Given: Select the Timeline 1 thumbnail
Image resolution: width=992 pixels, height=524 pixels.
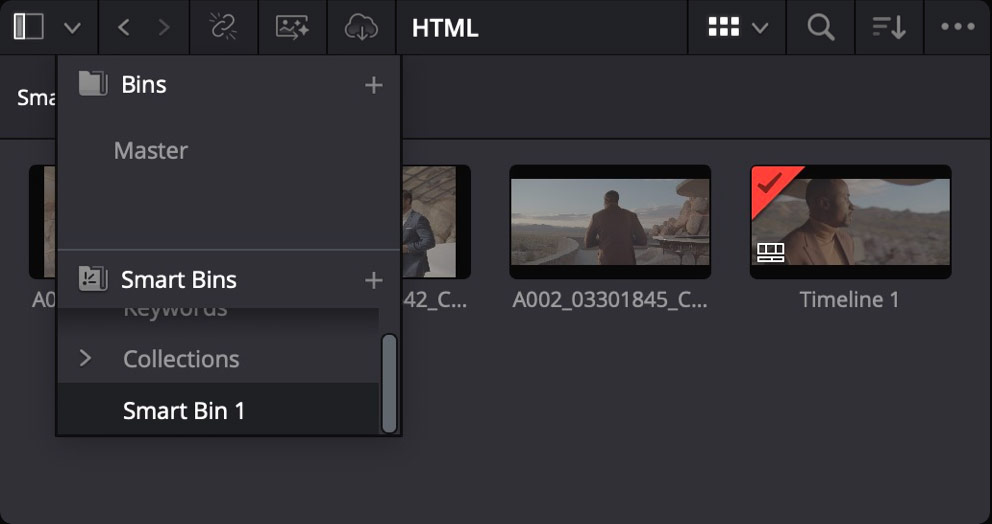Looking at the screenshot, I should [x=850, y=221].
